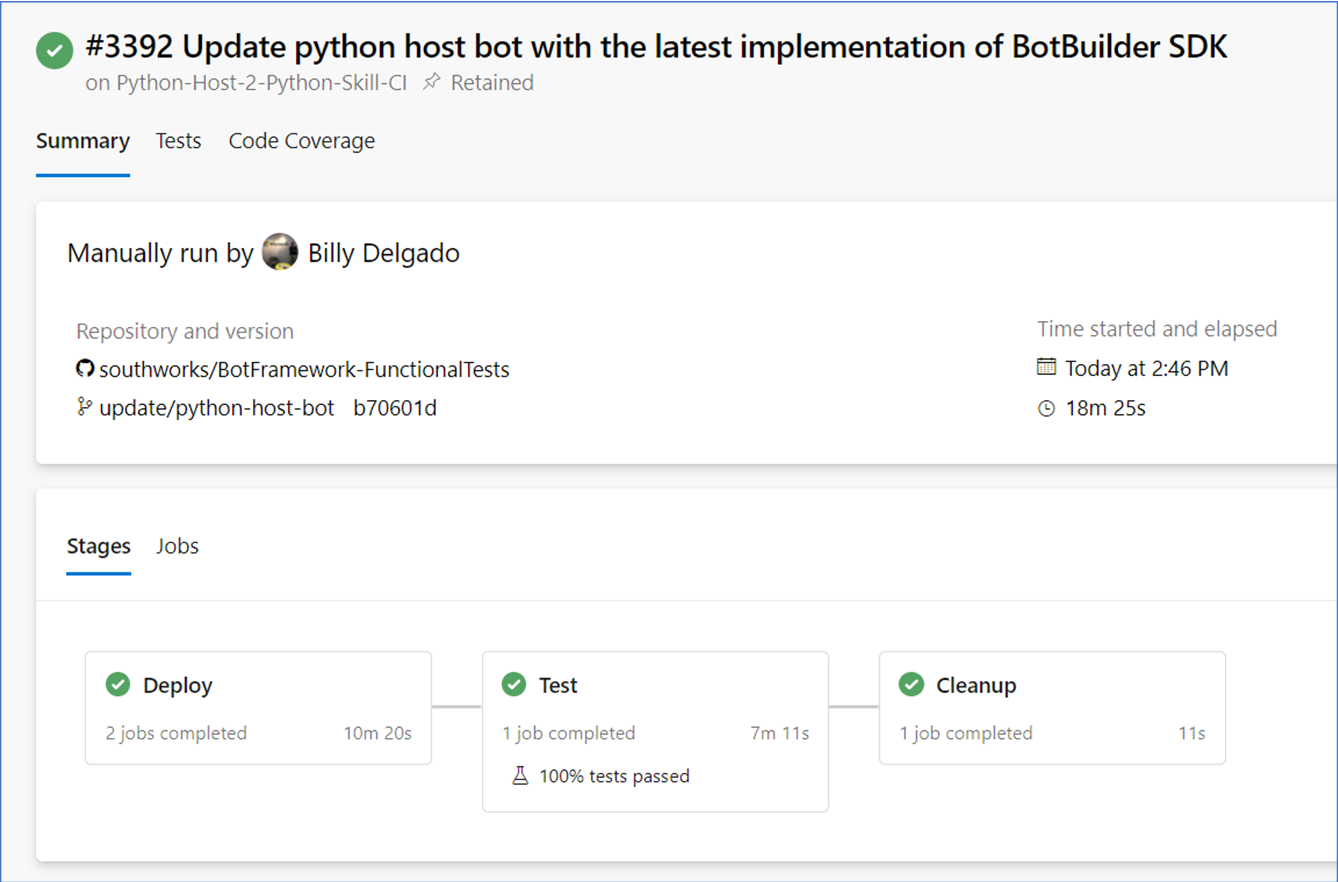Click the calendar icon beside start time

pyautogui.click(x=1046, y=367)
